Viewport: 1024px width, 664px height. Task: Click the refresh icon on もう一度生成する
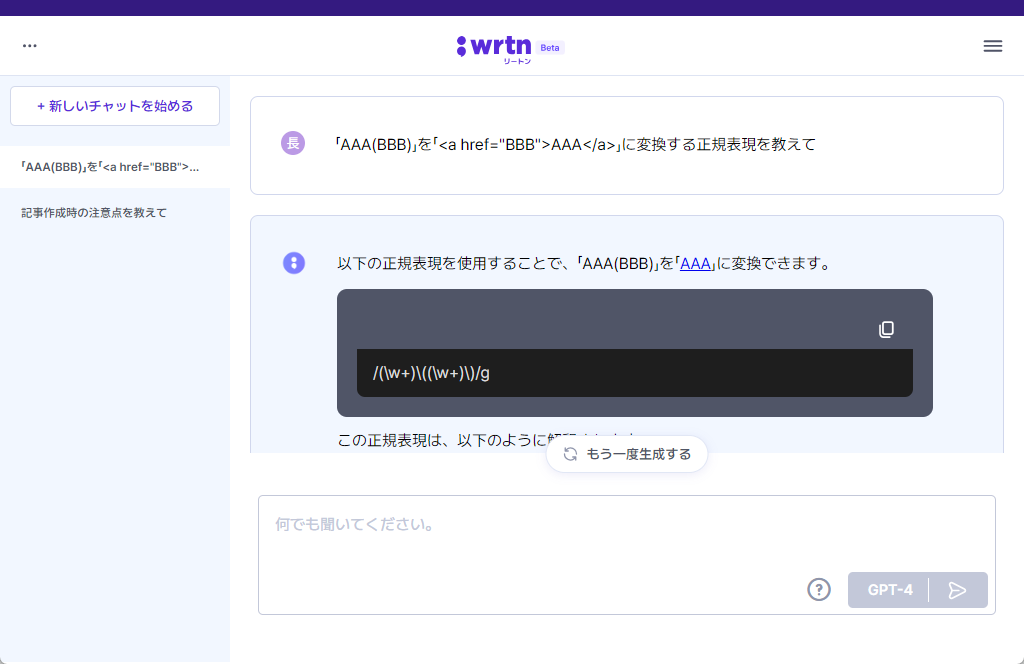570,453
